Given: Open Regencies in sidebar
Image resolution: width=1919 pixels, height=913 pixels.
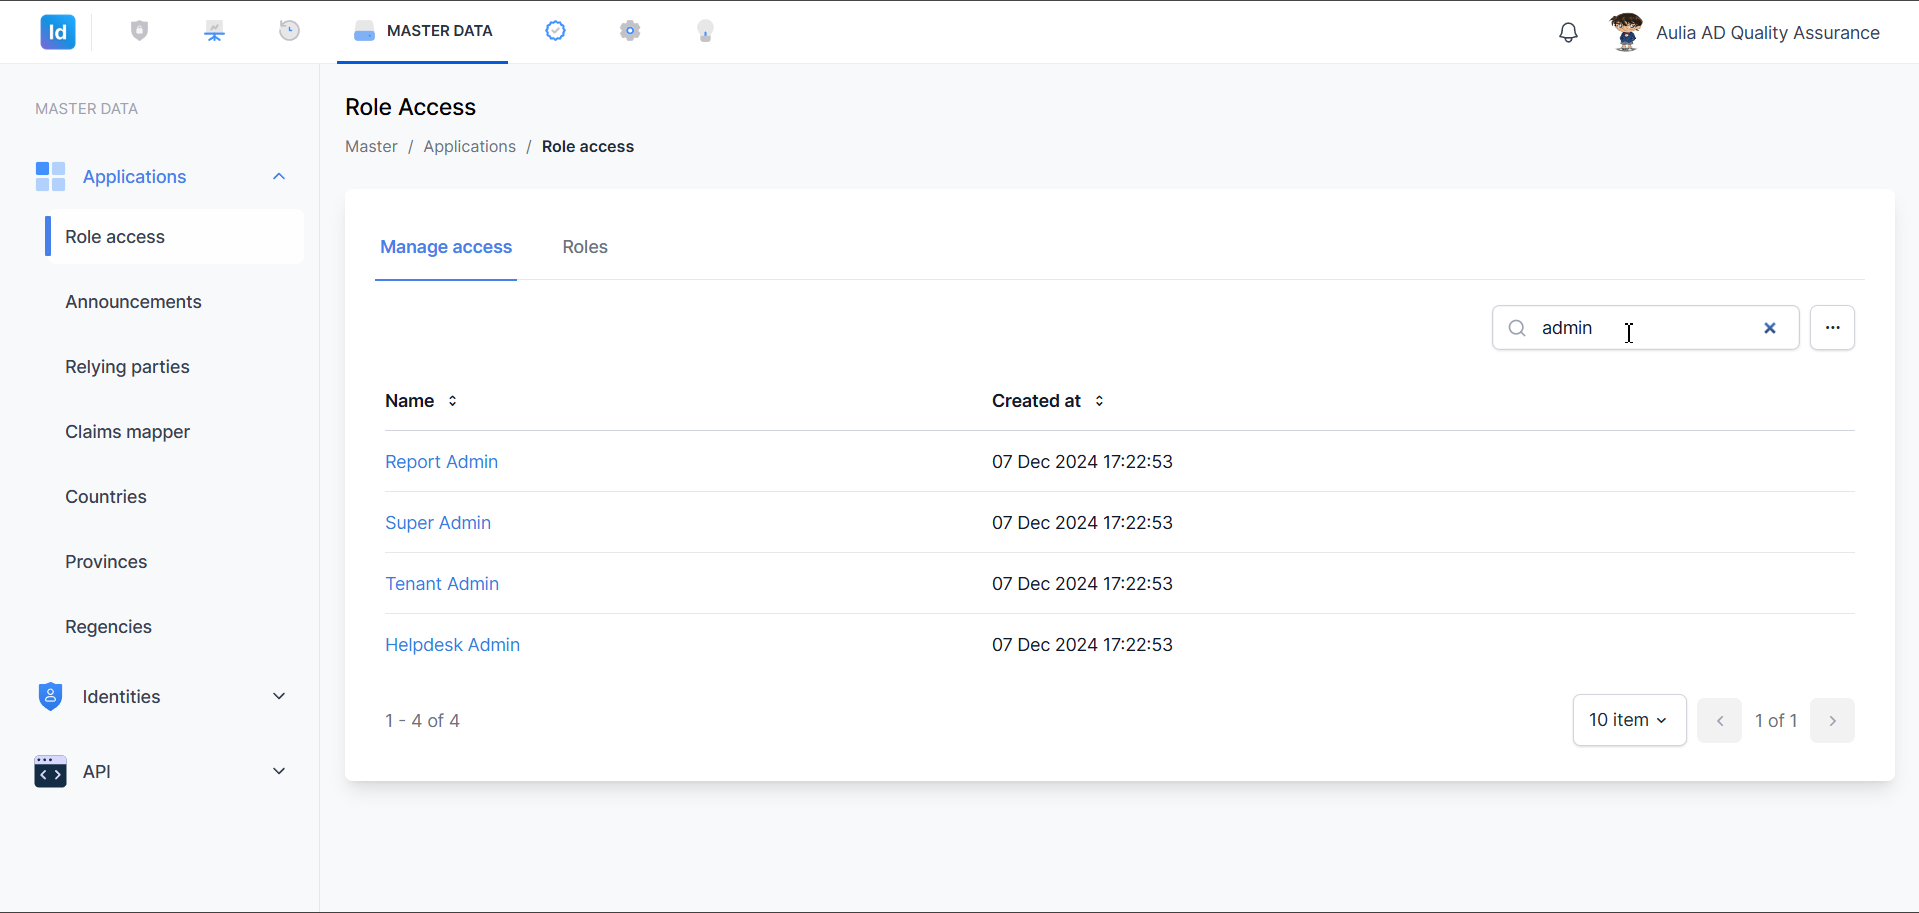Looking at the screenshot, I should pyautogui.click(x=108, y=627).
